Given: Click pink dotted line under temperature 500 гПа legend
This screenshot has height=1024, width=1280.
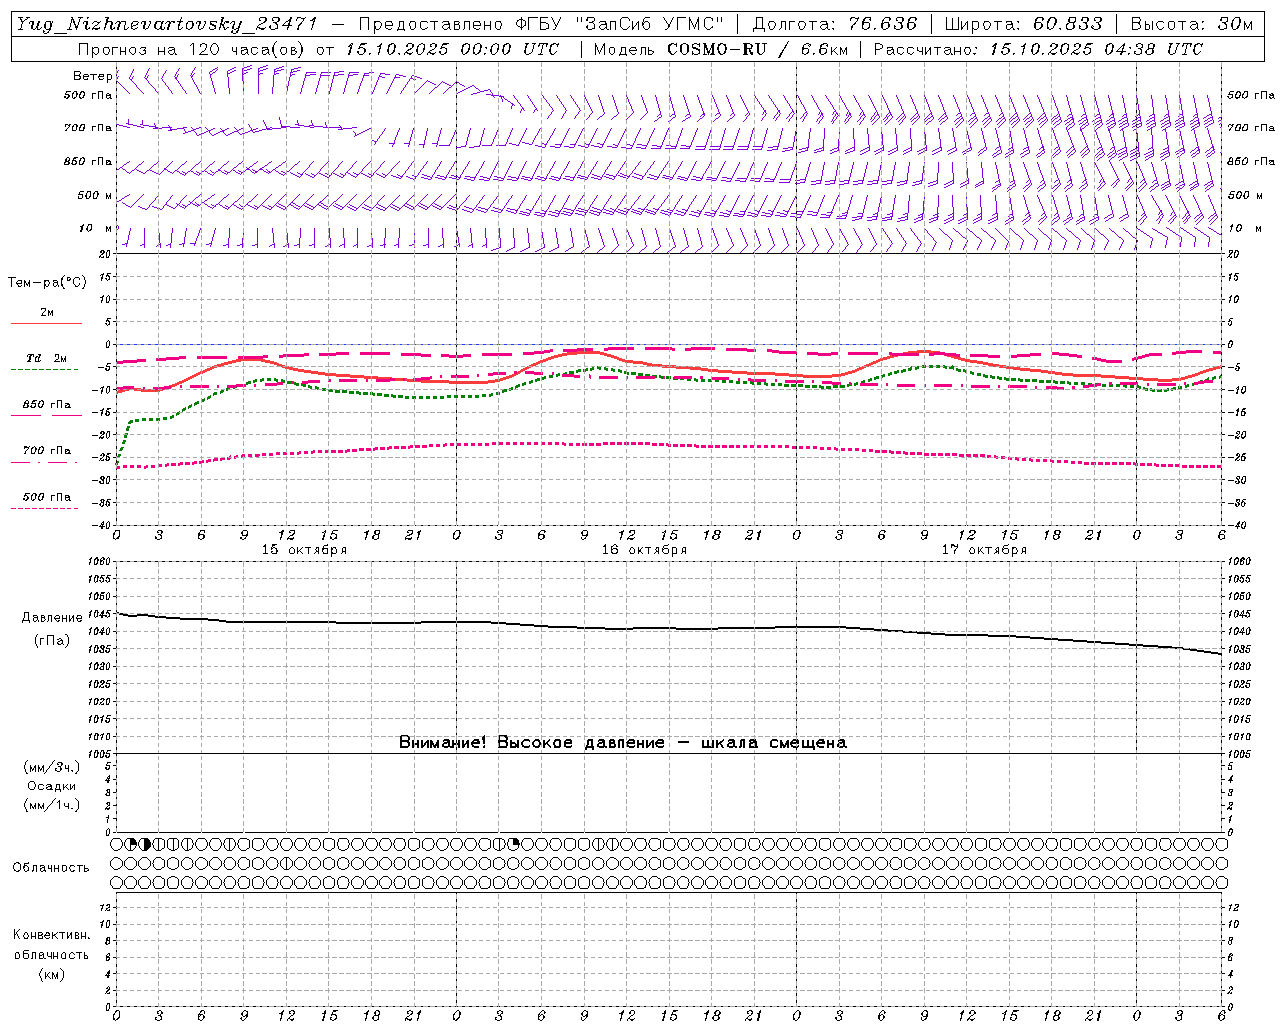Looking at the screenshot, I should coord(46,508).
